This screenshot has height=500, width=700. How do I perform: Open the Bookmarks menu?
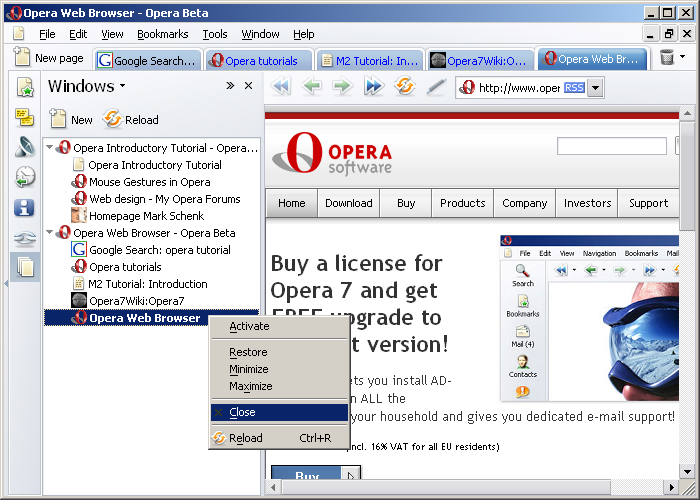coord(162,34)
